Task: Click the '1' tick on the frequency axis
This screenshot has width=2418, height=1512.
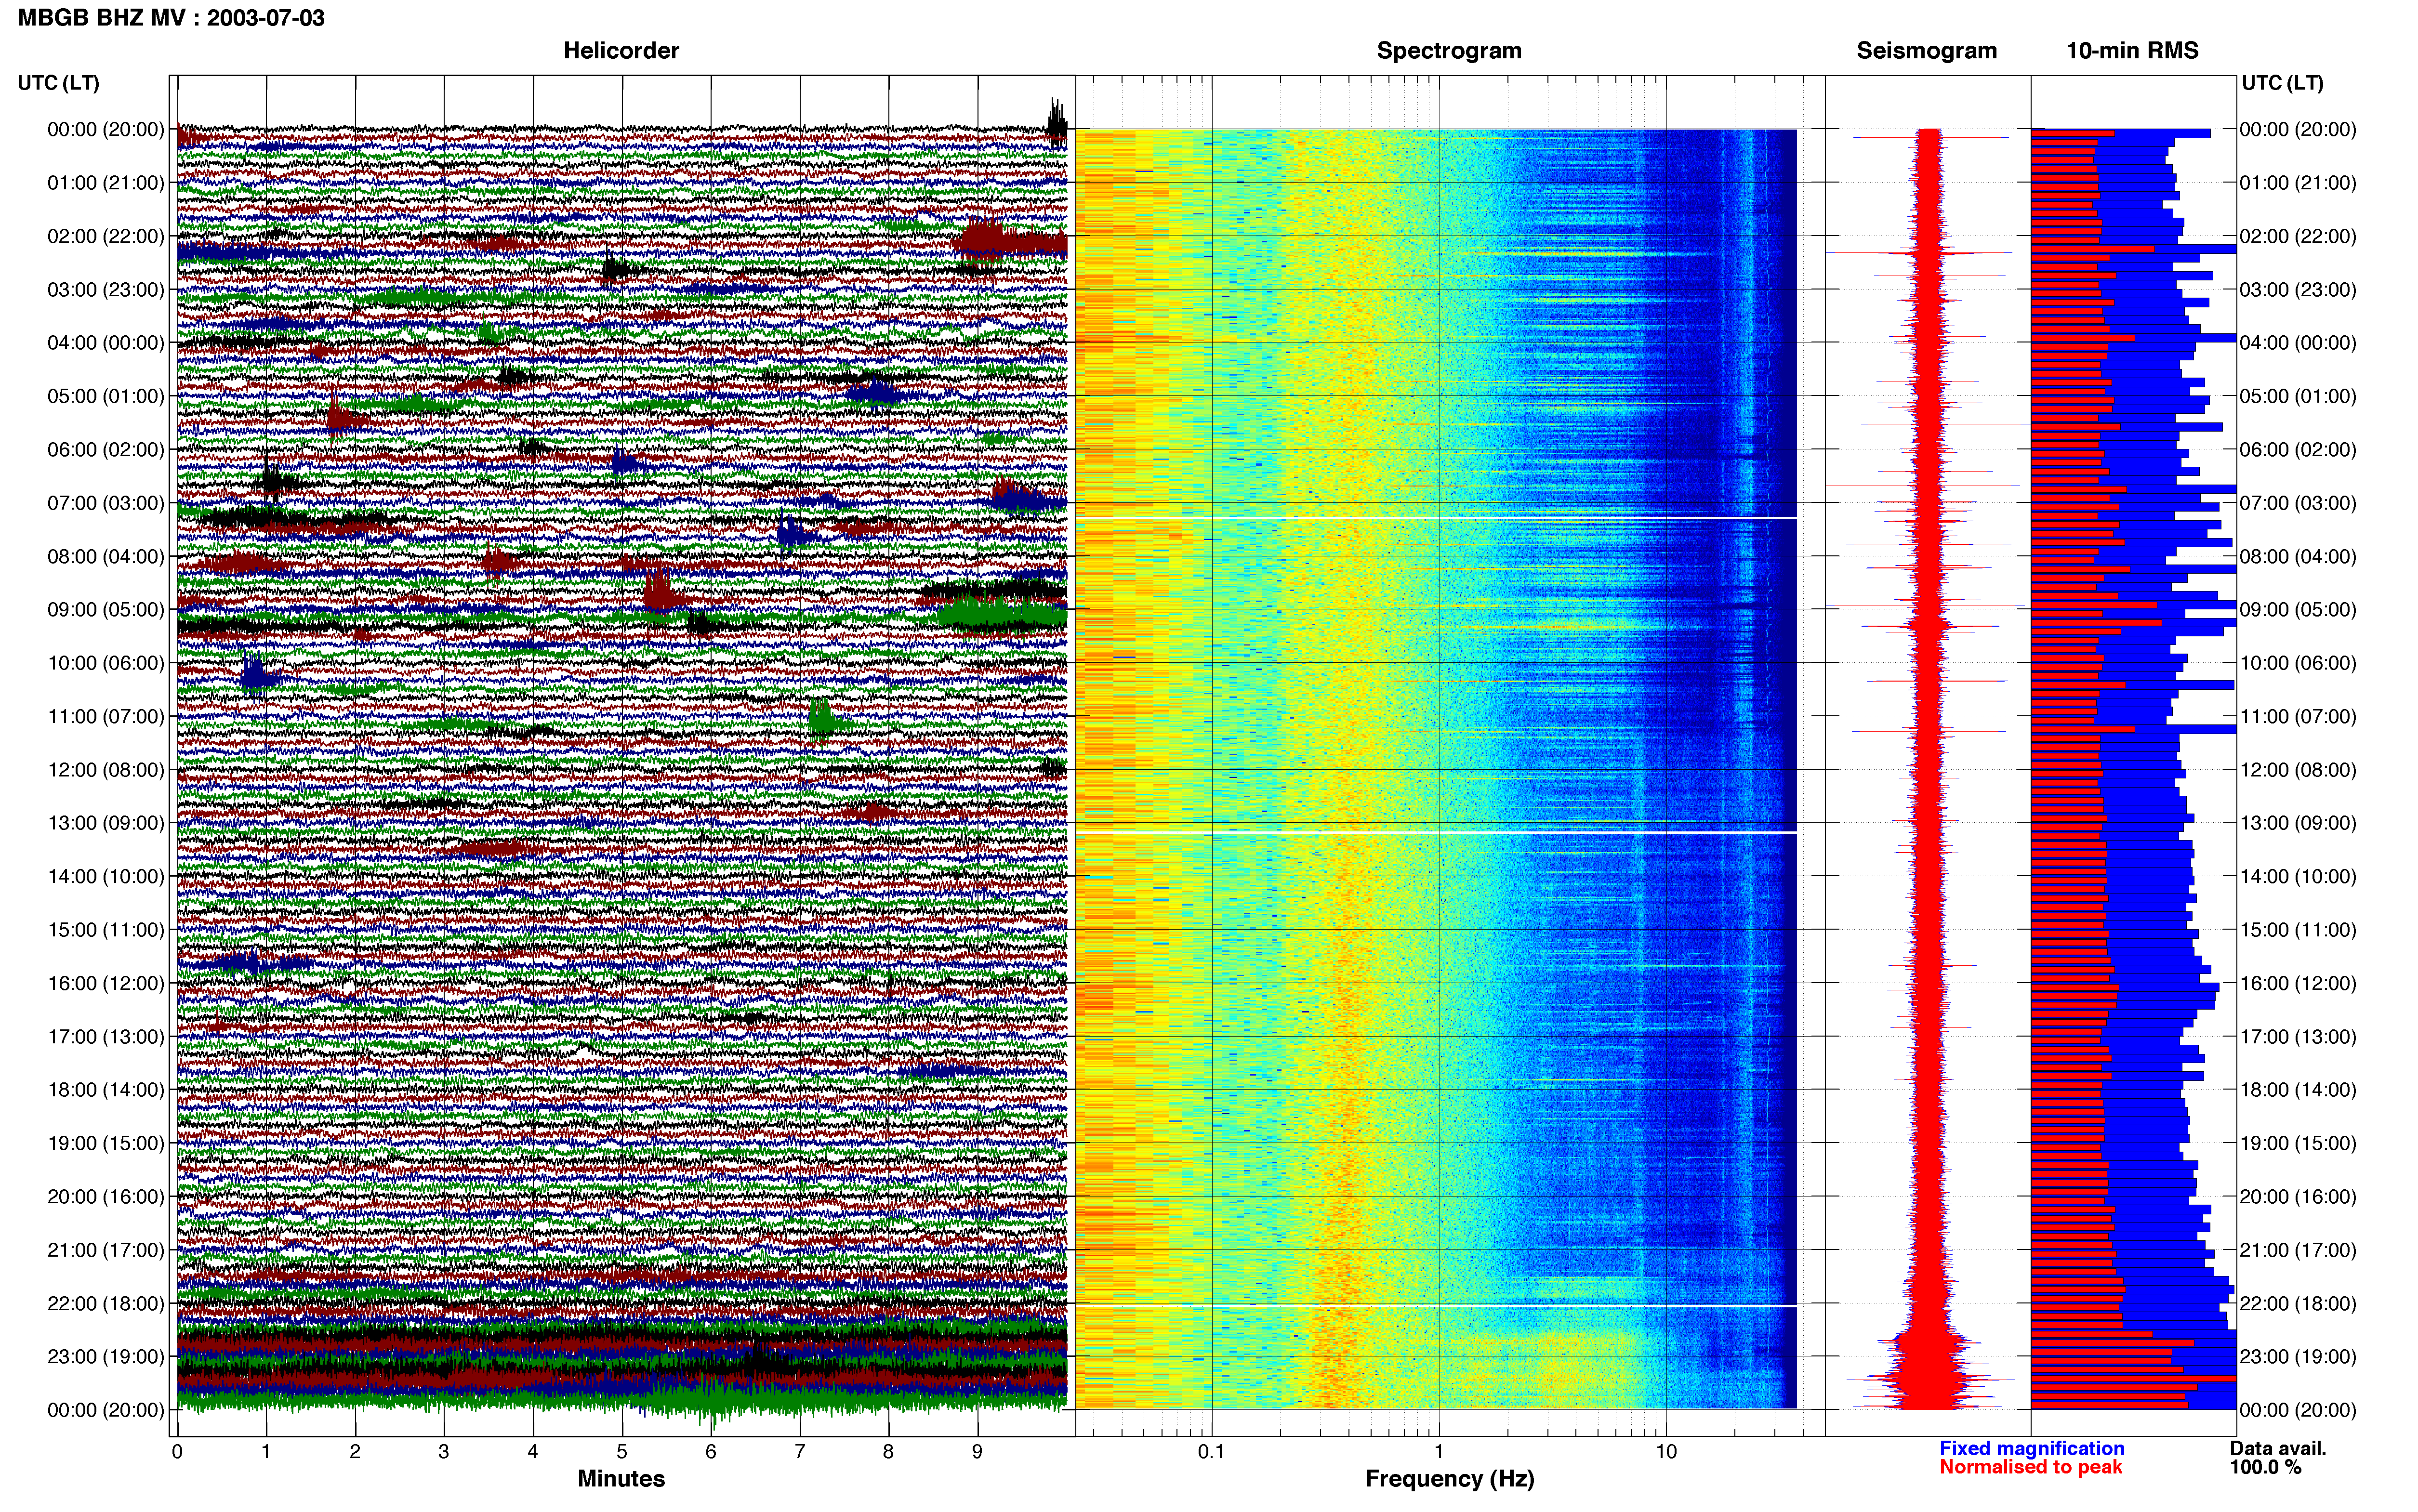Action: tap(1439, 1452)
